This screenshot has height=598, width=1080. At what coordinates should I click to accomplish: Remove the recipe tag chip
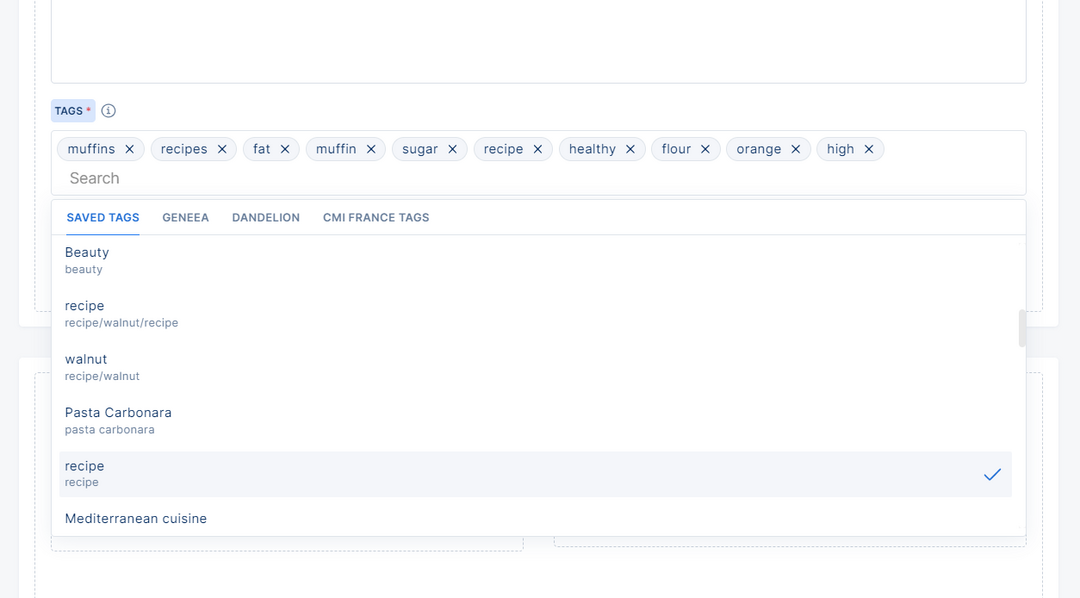[x=538, y=149]
